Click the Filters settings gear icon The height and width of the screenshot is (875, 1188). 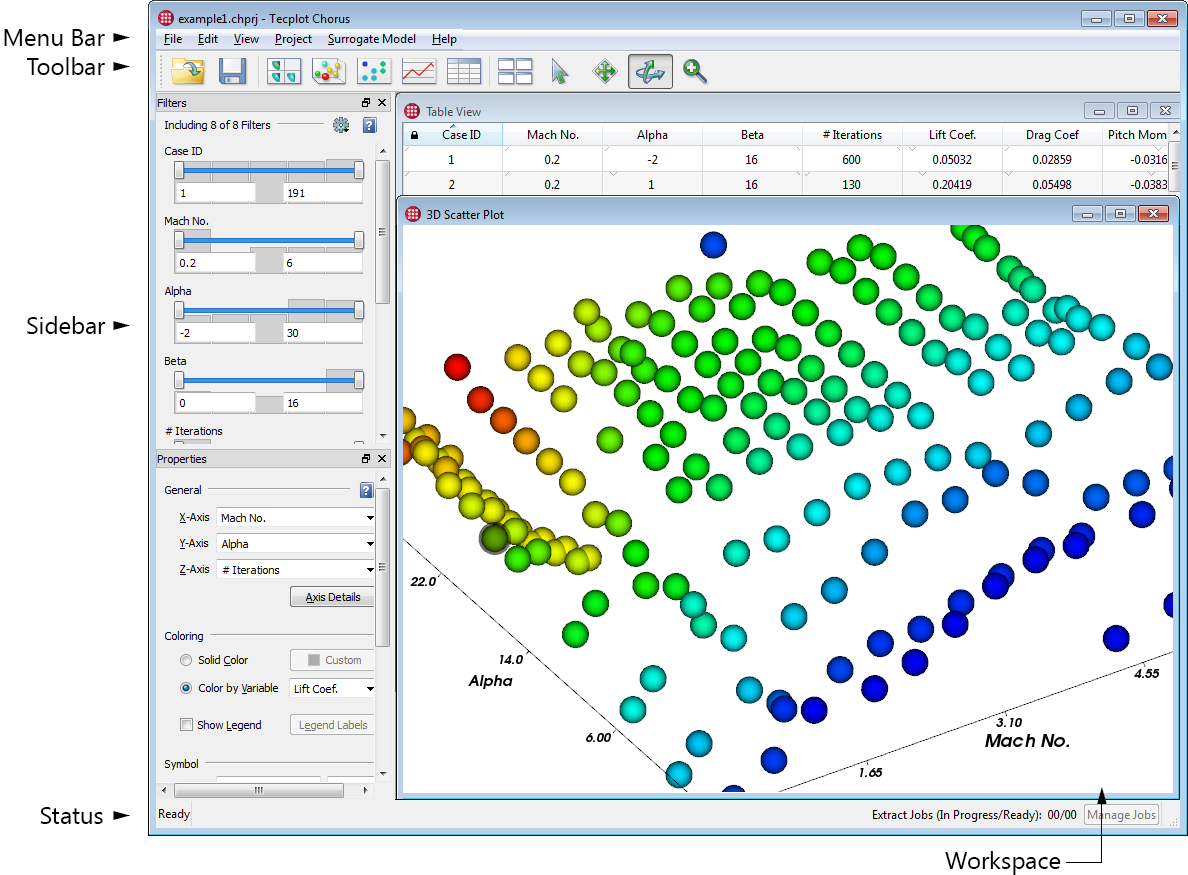coord(341,125)
